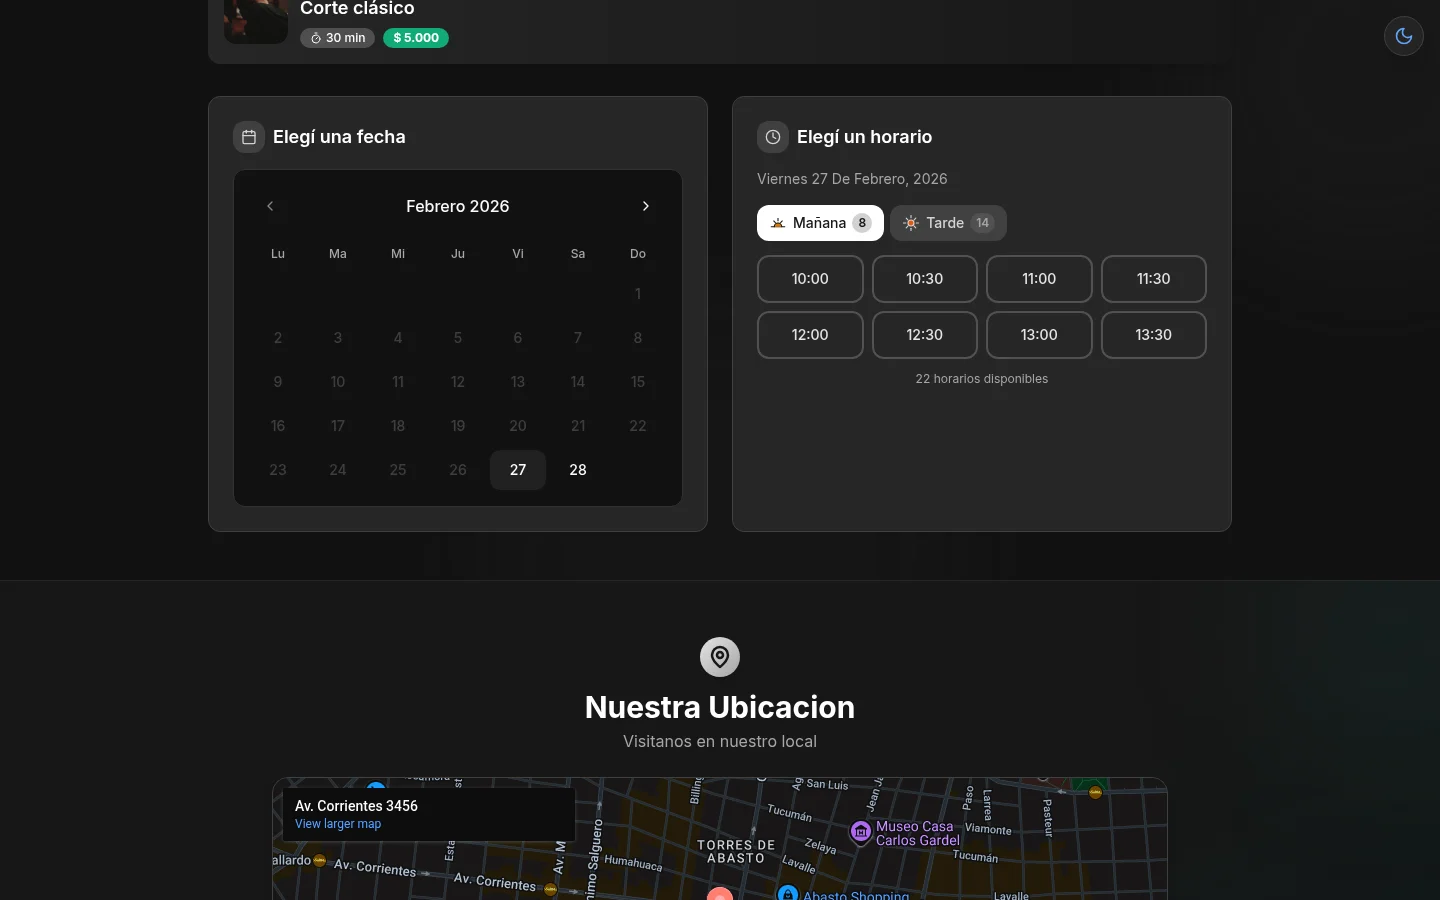Click the calendar icon beside 'Elegí una fecha'
Image resolution: width=1440 pixels, height=900 pixels.
tap(249, 137)
